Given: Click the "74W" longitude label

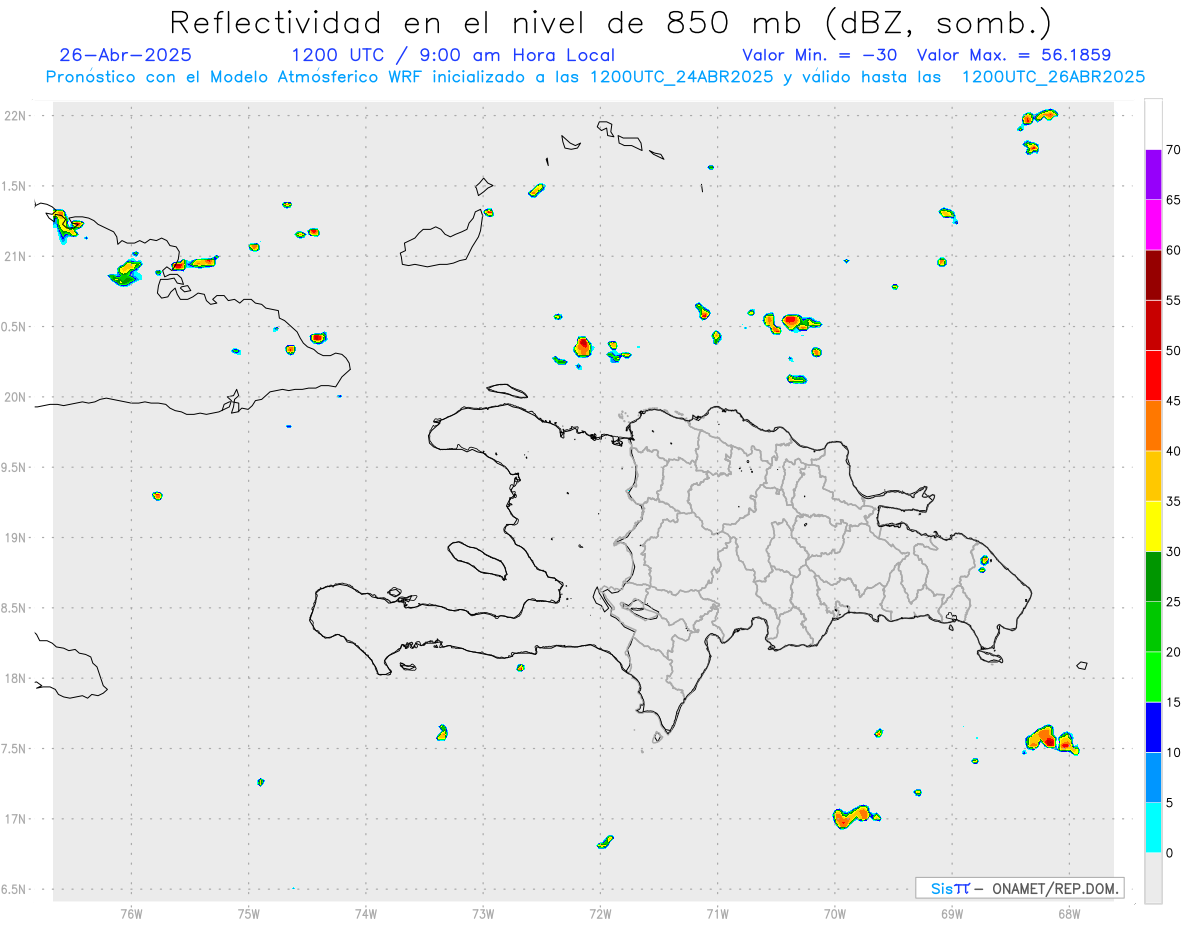Looking at the screenshot, I should pyautogui.click(x=366, y=912).
